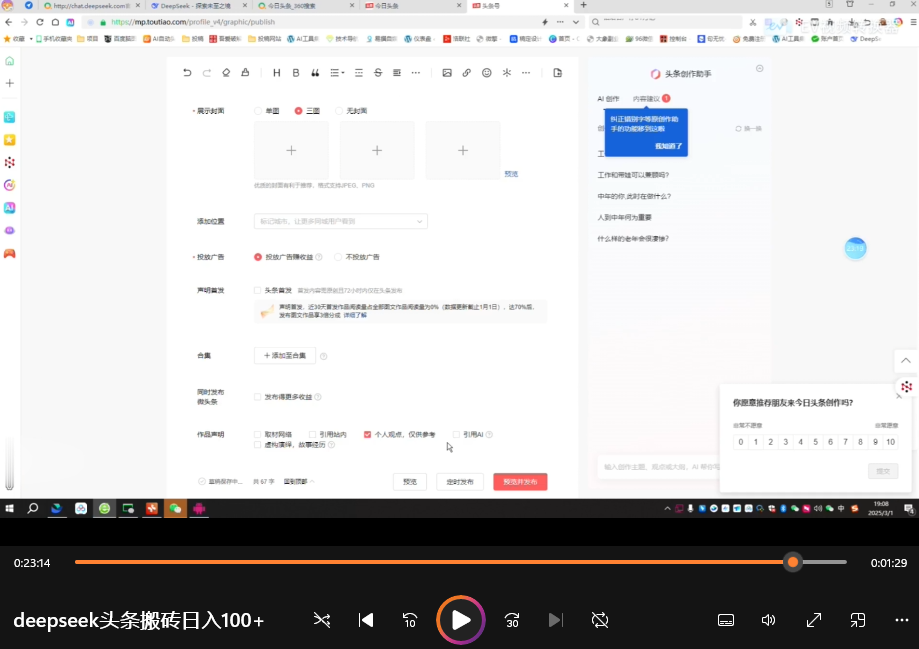Check the 引用AI checkbox
This screenshot has height=649, width=919.
[x=456, y=434]
